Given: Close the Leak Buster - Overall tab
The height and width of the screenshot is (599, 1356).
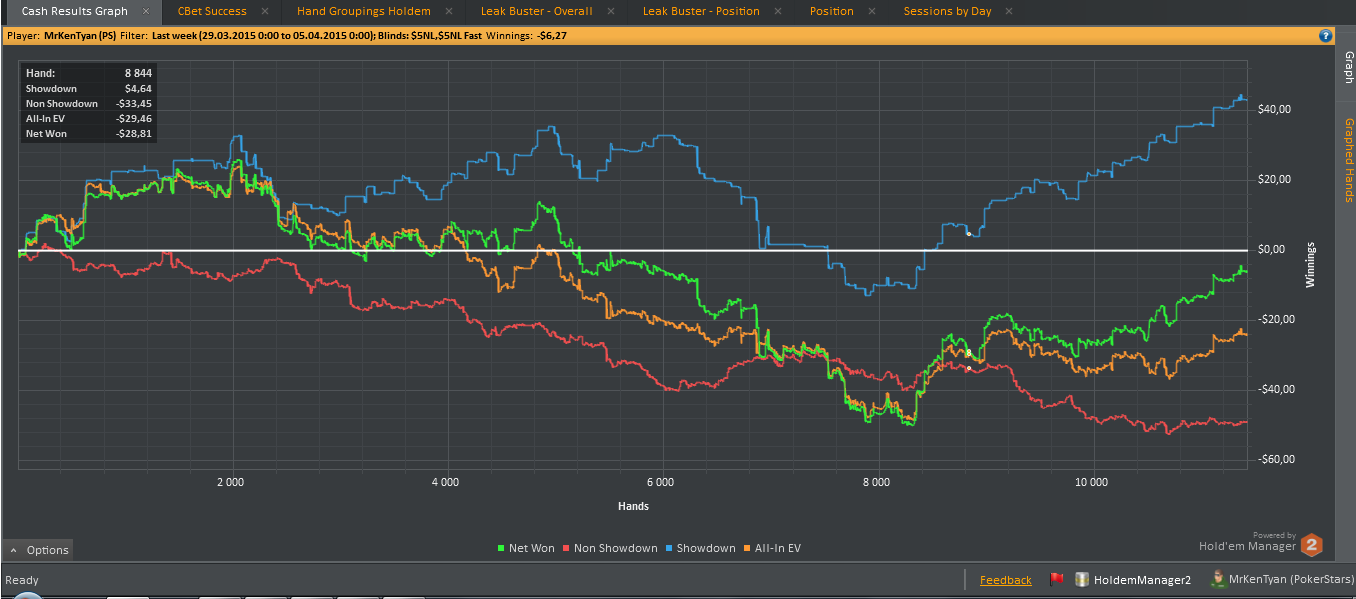Looking at the screenshot, I should pos(611,11).
